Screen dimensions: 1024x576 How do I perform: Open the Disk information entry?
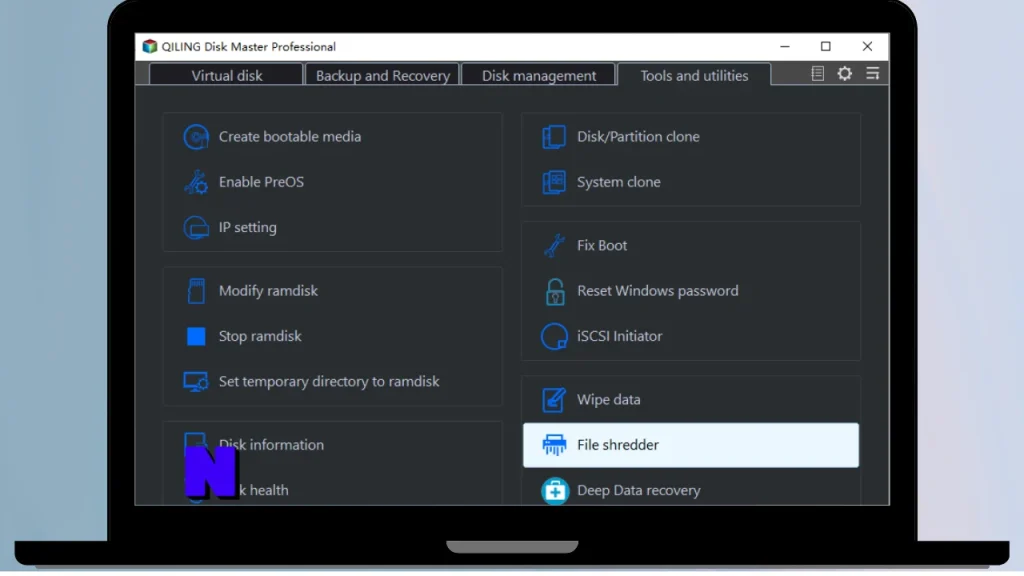pyautogui.click(x=272, y=445)
